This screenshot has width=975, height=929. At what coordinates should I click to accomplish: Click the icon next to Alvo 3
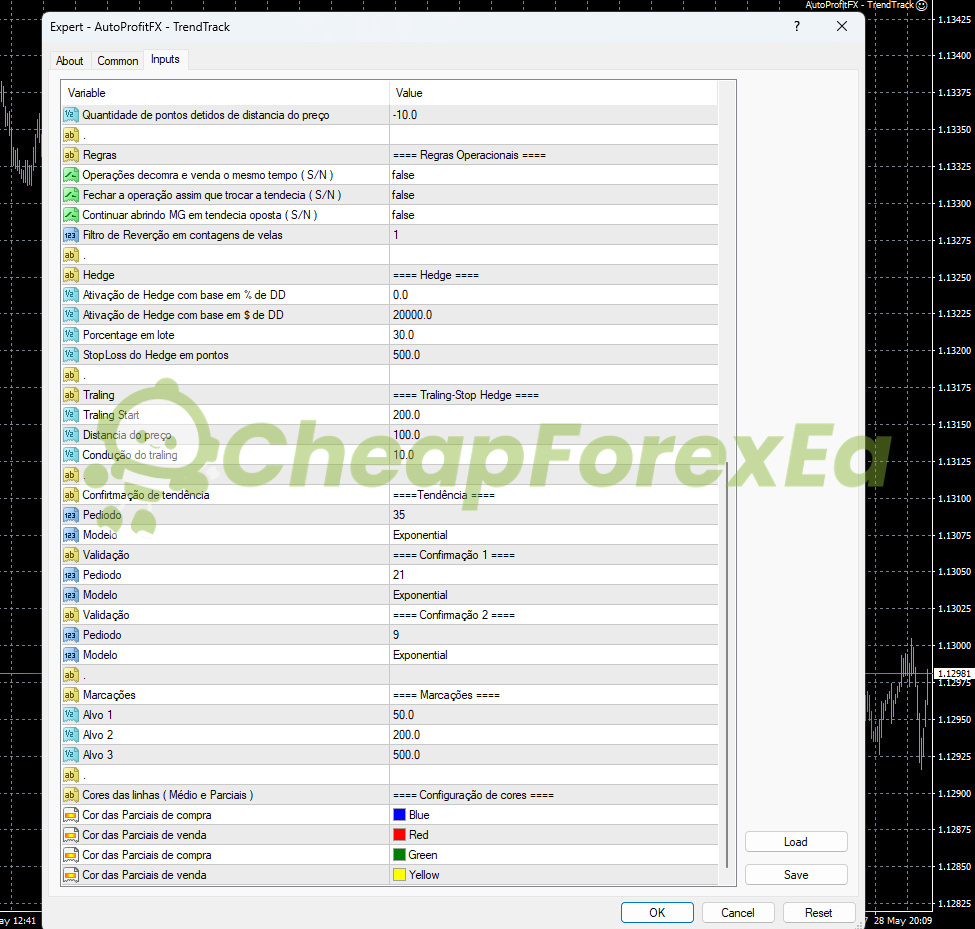click(x=71, y=754)
